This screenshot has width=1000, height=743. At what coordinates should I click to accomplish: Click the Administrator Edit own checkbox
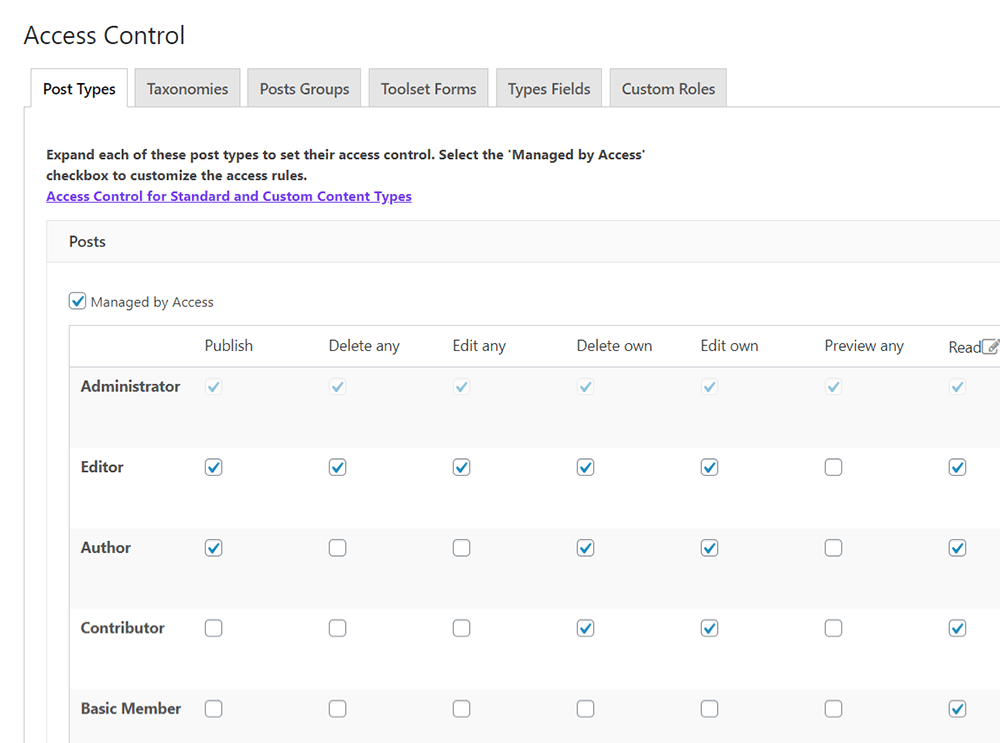click(709, 386)
